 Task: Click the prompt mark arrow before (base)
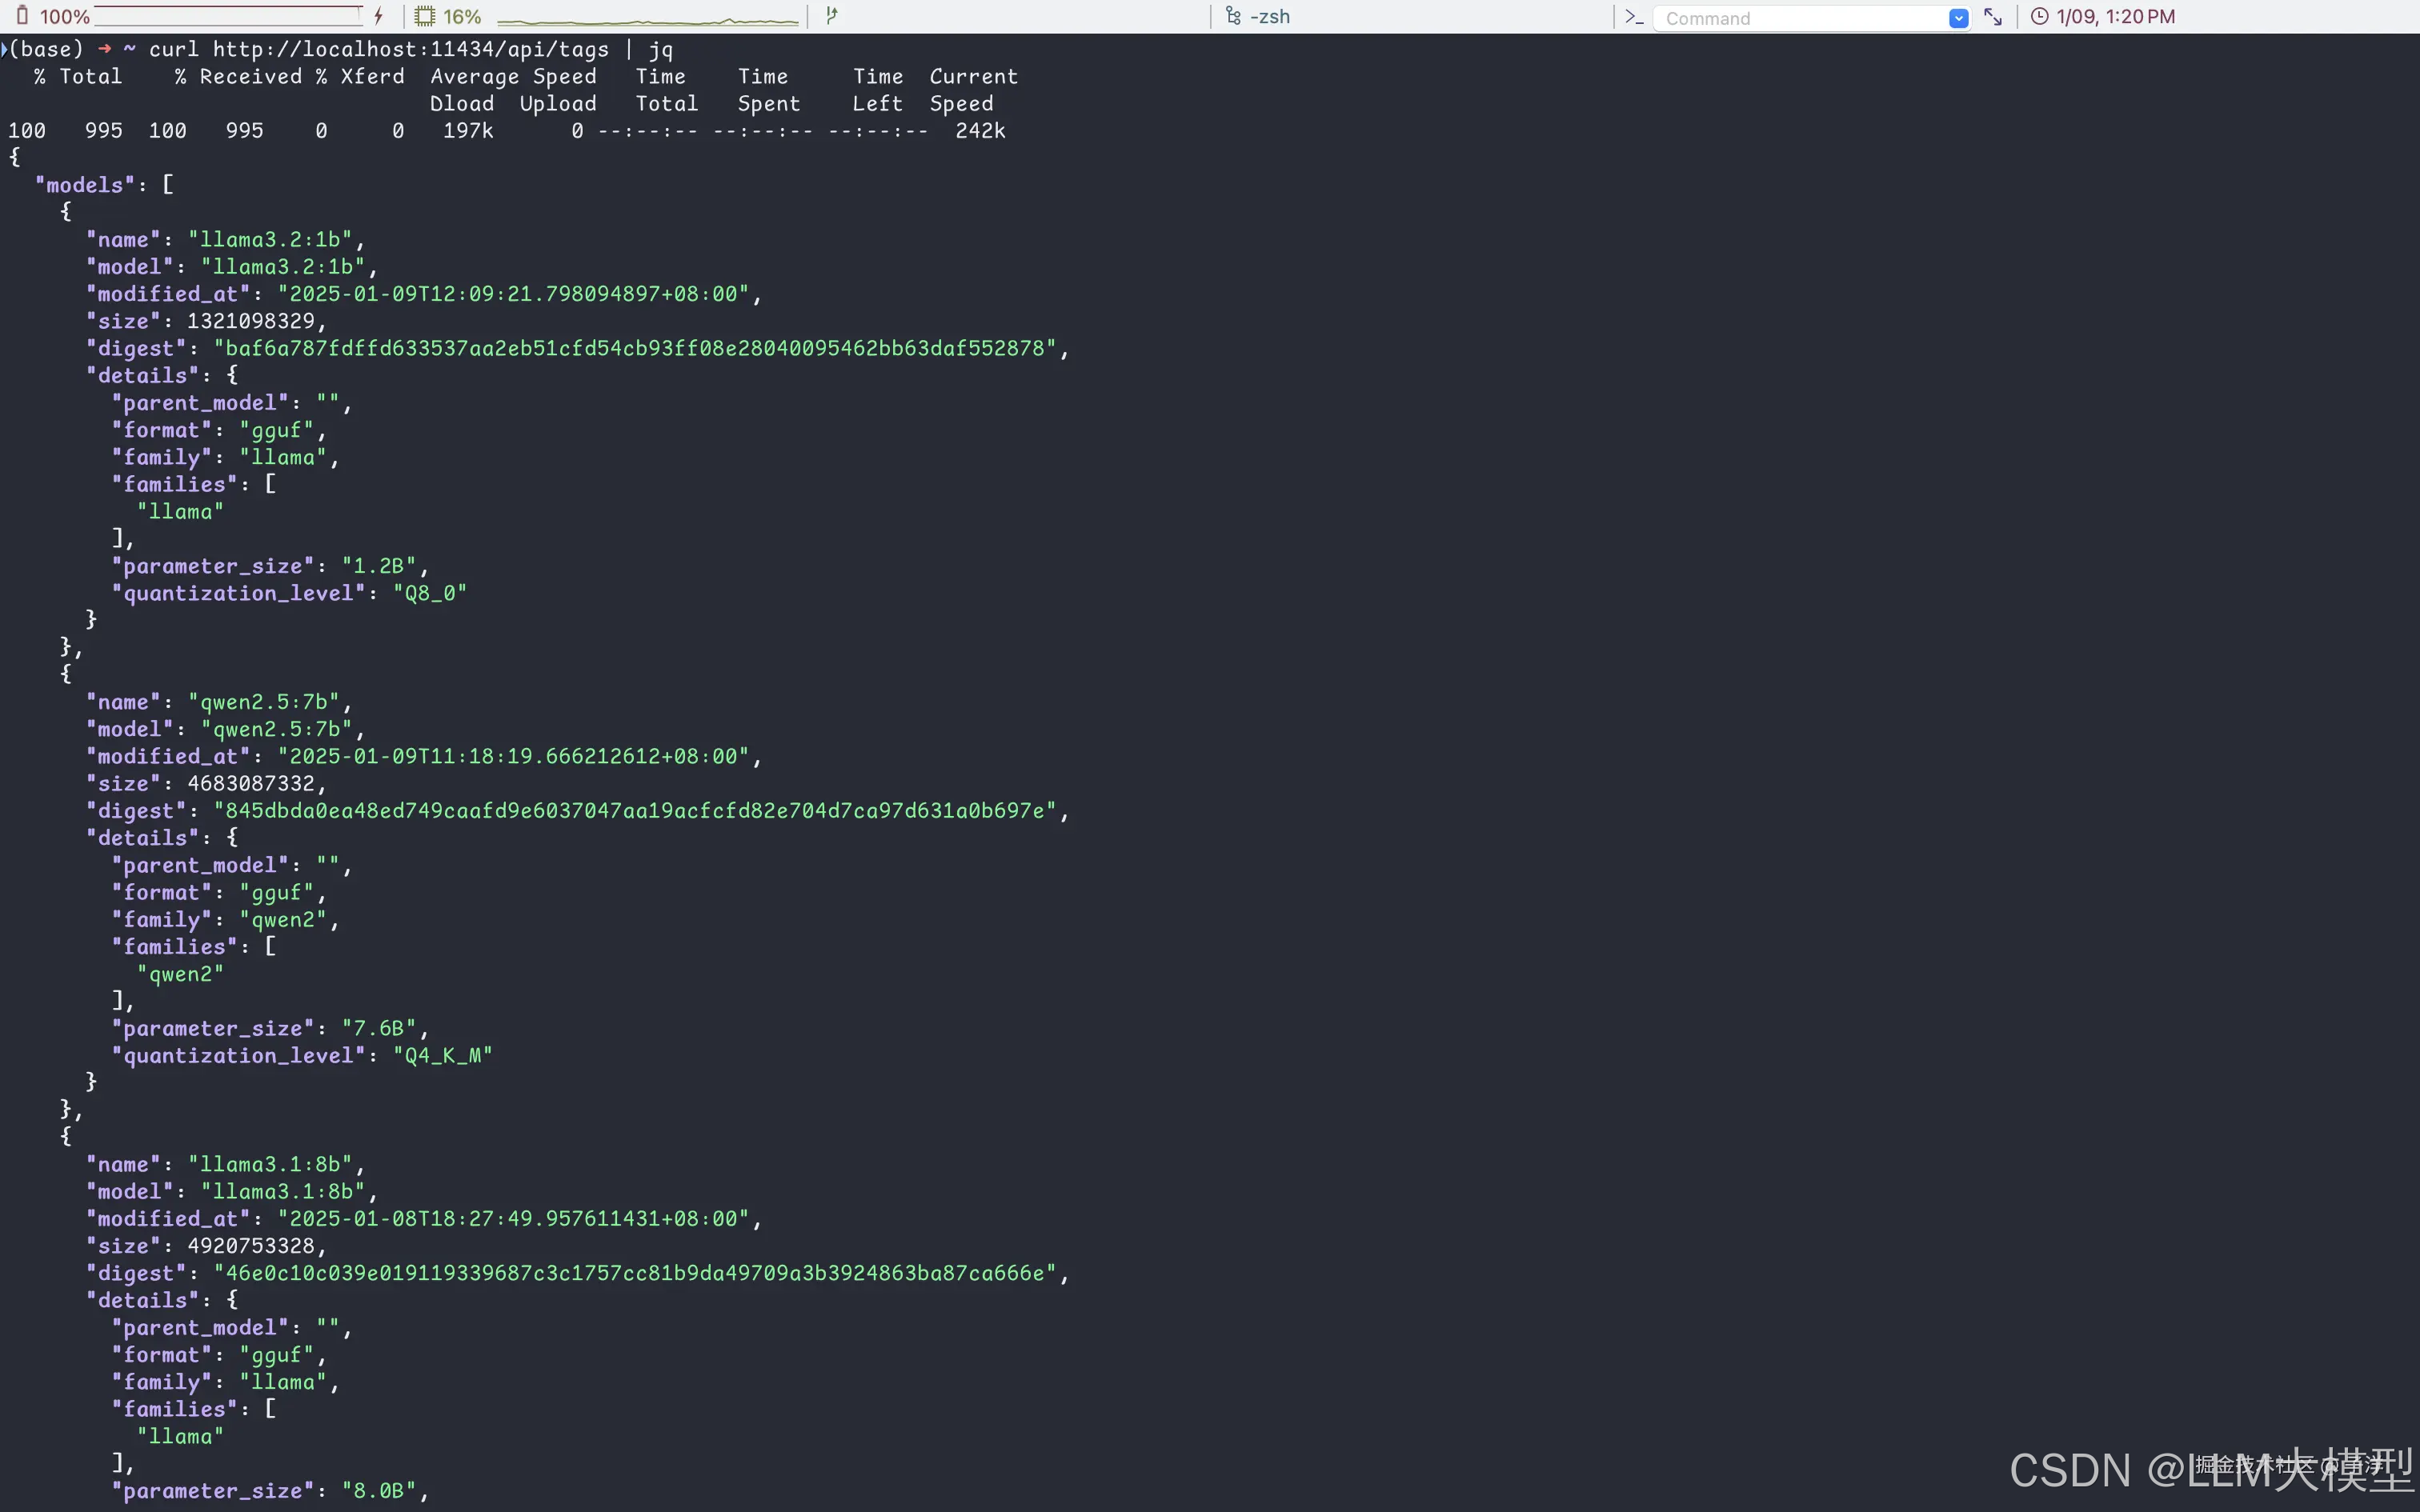[x=5, y=48]
